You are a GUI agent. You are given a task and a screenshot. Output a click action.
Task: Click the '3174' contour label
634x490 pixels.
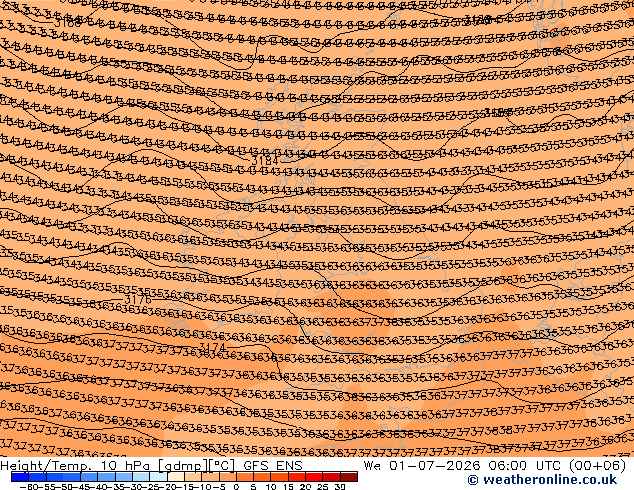click(212, 347)
